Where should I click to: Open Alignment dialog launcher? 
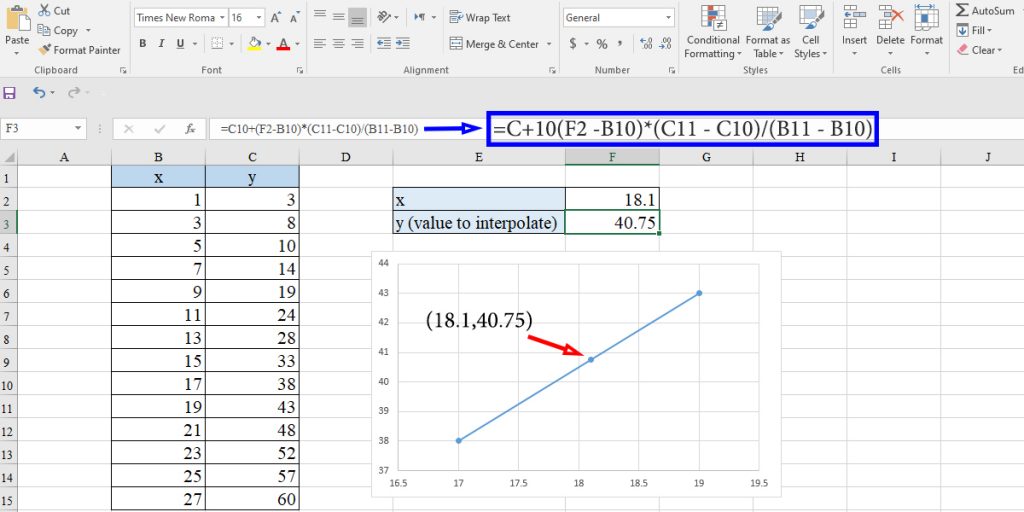(x=552, y=70)
